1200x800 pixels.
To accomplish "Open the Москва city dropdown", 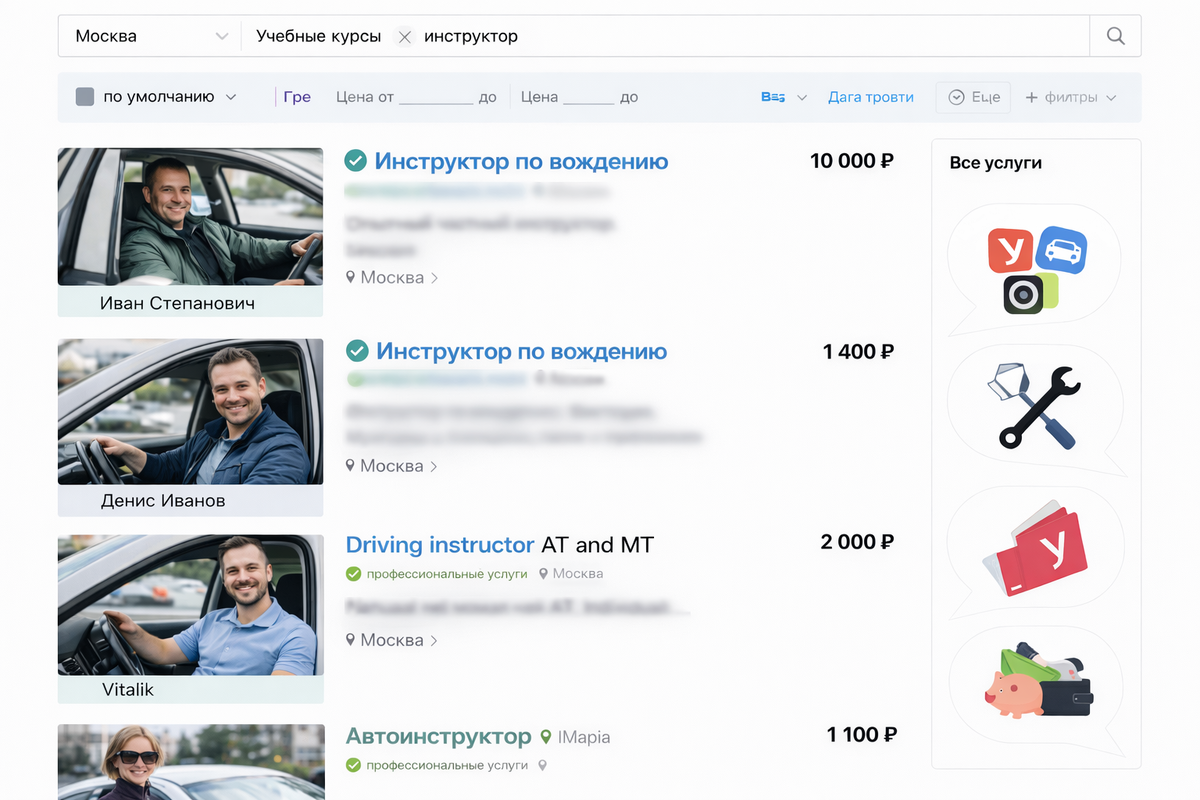I will coord(150,36).
